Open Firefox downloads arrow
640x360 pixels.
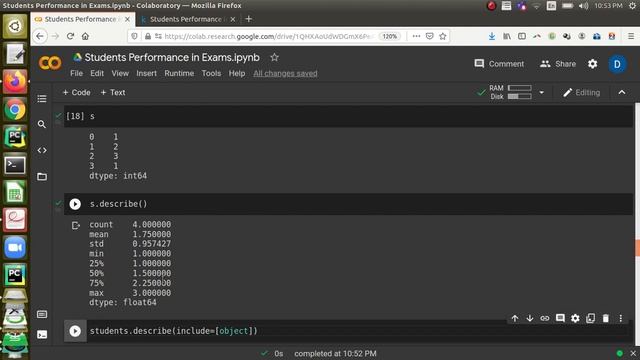pos(492,36)
